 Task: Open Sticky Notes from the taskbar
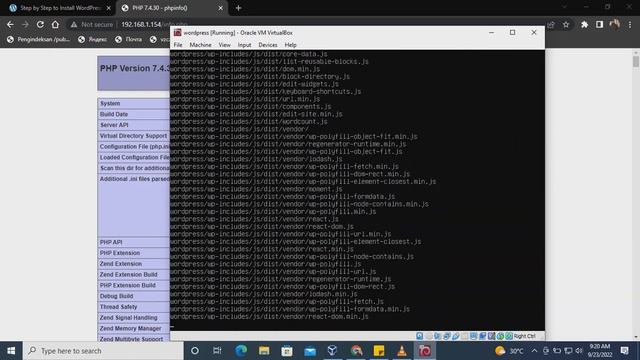(x=379, y=351)
